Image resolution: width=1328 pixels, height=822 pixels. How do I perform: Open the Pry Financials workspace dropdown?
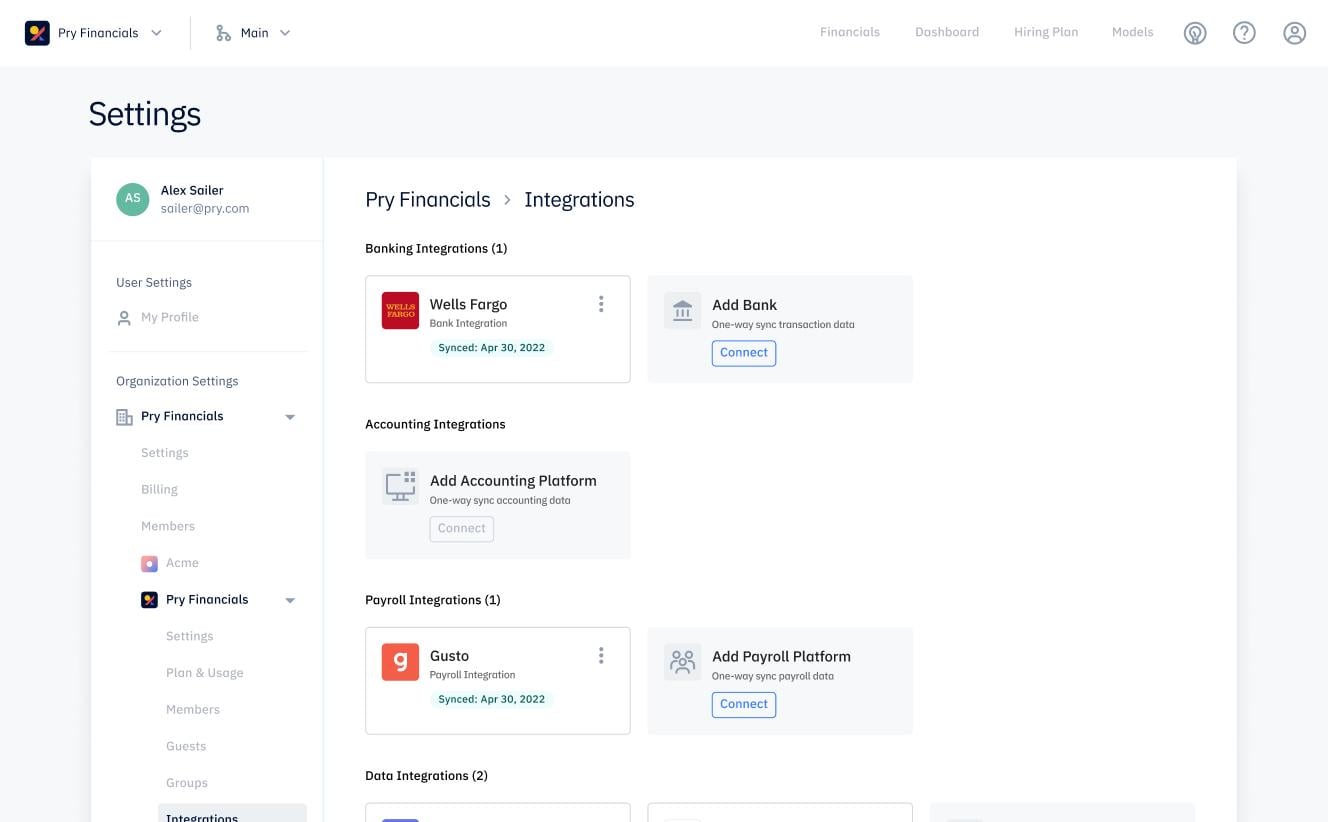pos(156,32)
